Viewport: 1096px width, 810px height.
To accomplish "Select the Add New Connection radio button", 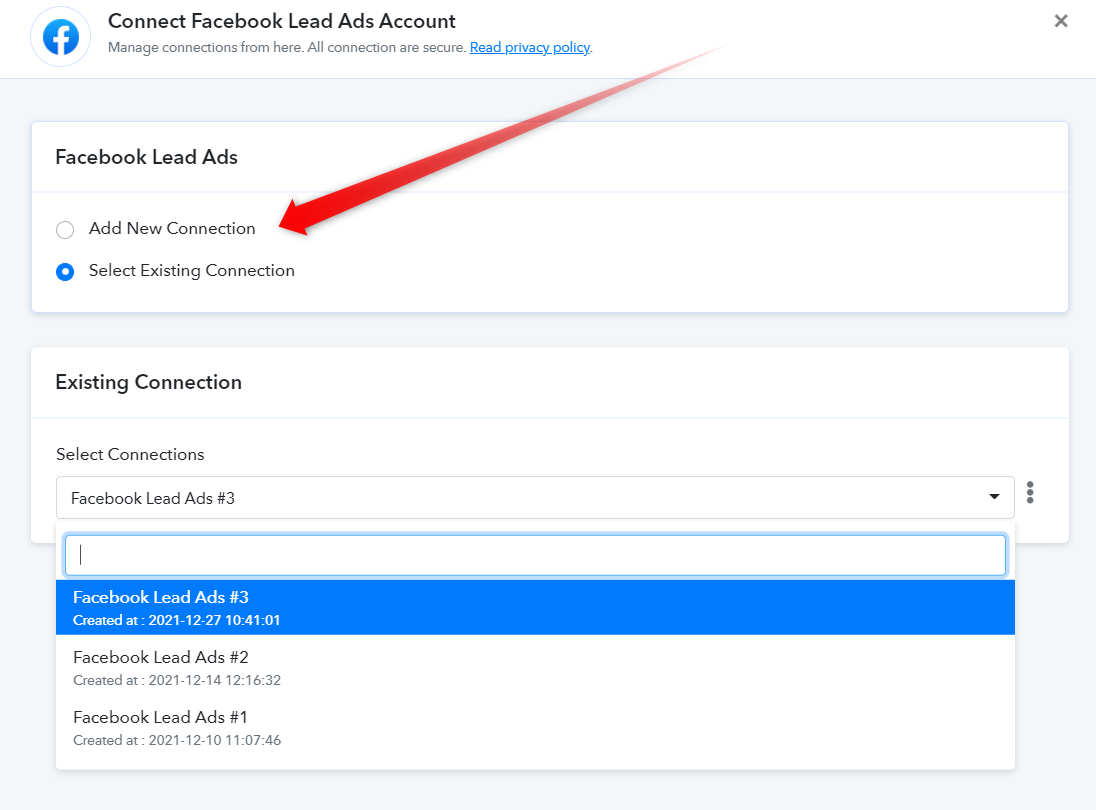I will [65, 230].
